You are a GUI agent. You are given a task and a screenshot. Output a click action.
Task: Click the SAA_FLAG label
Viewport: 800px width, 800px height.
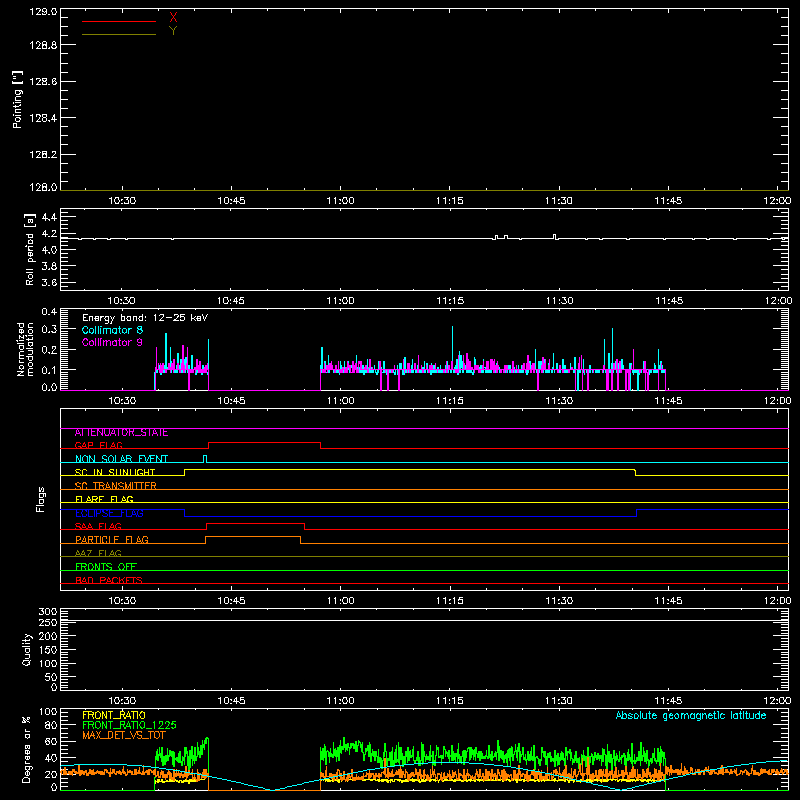point(98,526)
